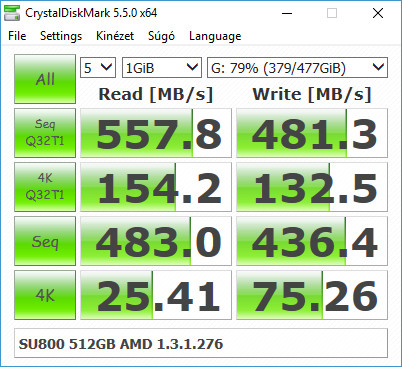
Task: Minimize the CrystalDiskMark window
Action: tap(287, 13)
